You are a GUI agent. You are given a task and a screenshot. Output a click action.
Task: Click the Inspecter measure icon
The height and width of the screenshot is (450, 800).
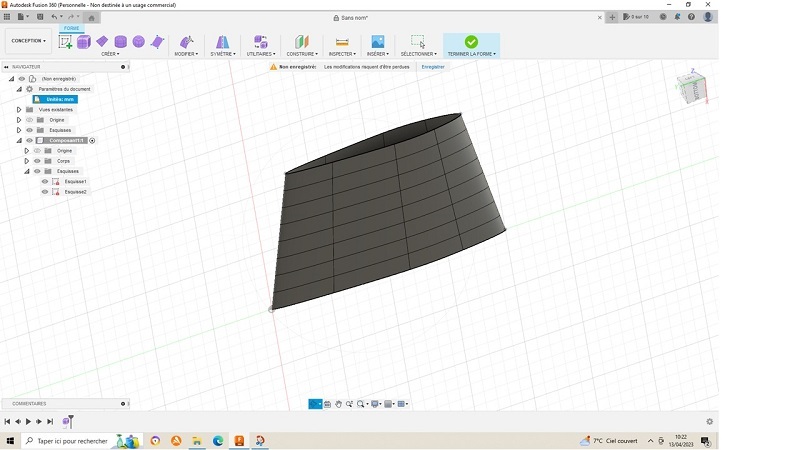342,42
